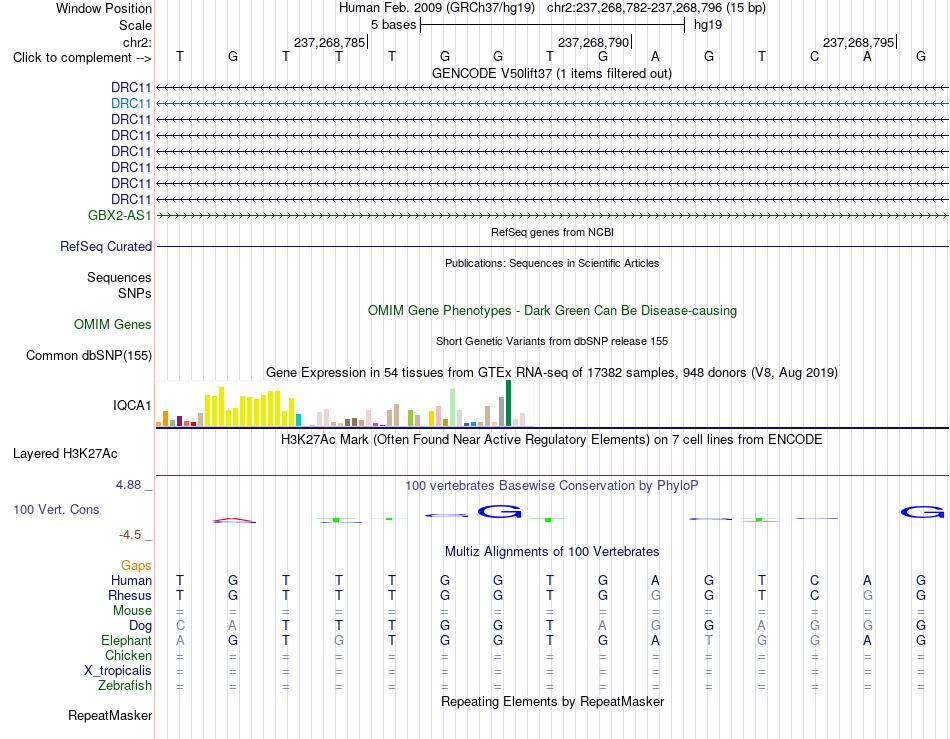Click the 237,268,795 coordinate marker
Image resolution: width=950 pixels, height=739 pixels.
(x=859, y=42)
